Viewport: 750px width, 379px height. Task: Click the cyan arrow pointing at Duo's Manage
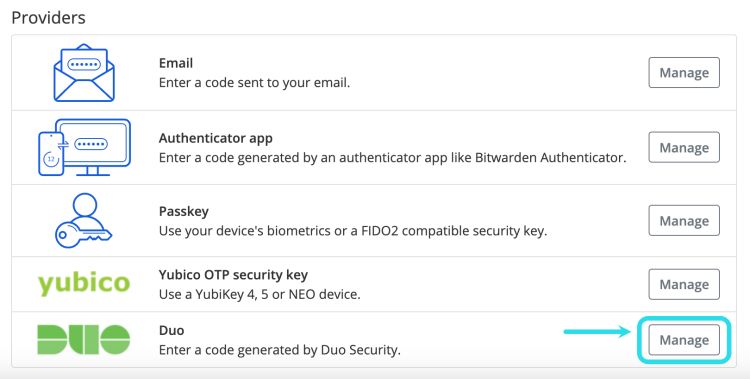point(597,332)
